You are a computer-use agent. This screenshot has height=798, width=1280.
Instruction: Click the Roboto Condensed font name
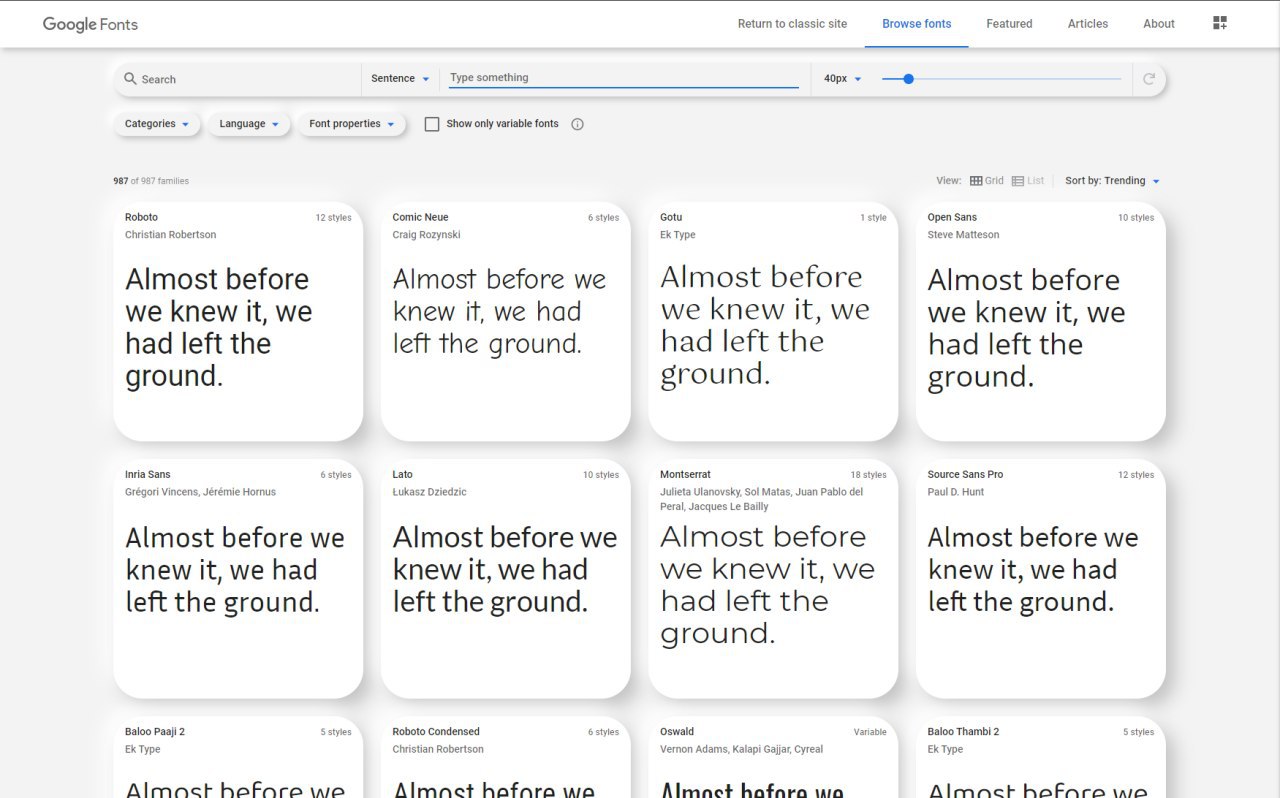(x=436, y=732)
